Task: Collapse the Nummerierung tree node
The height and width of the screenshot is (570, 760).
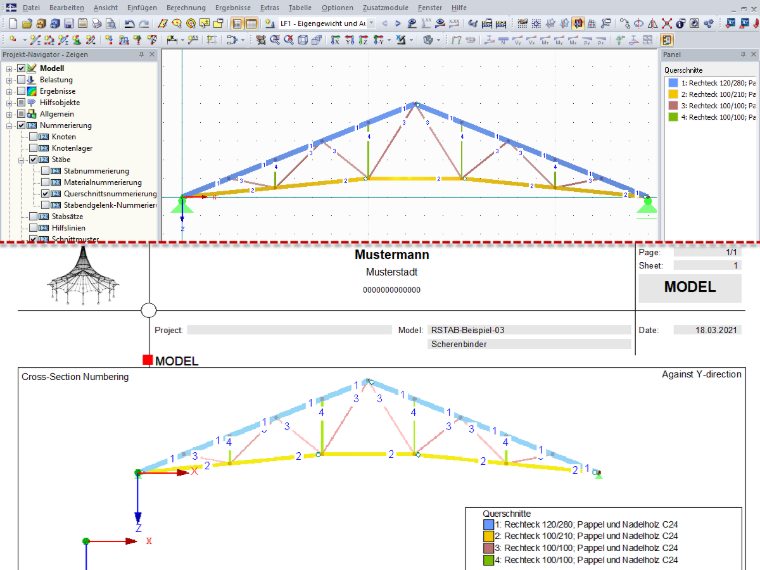Action: 9,125
